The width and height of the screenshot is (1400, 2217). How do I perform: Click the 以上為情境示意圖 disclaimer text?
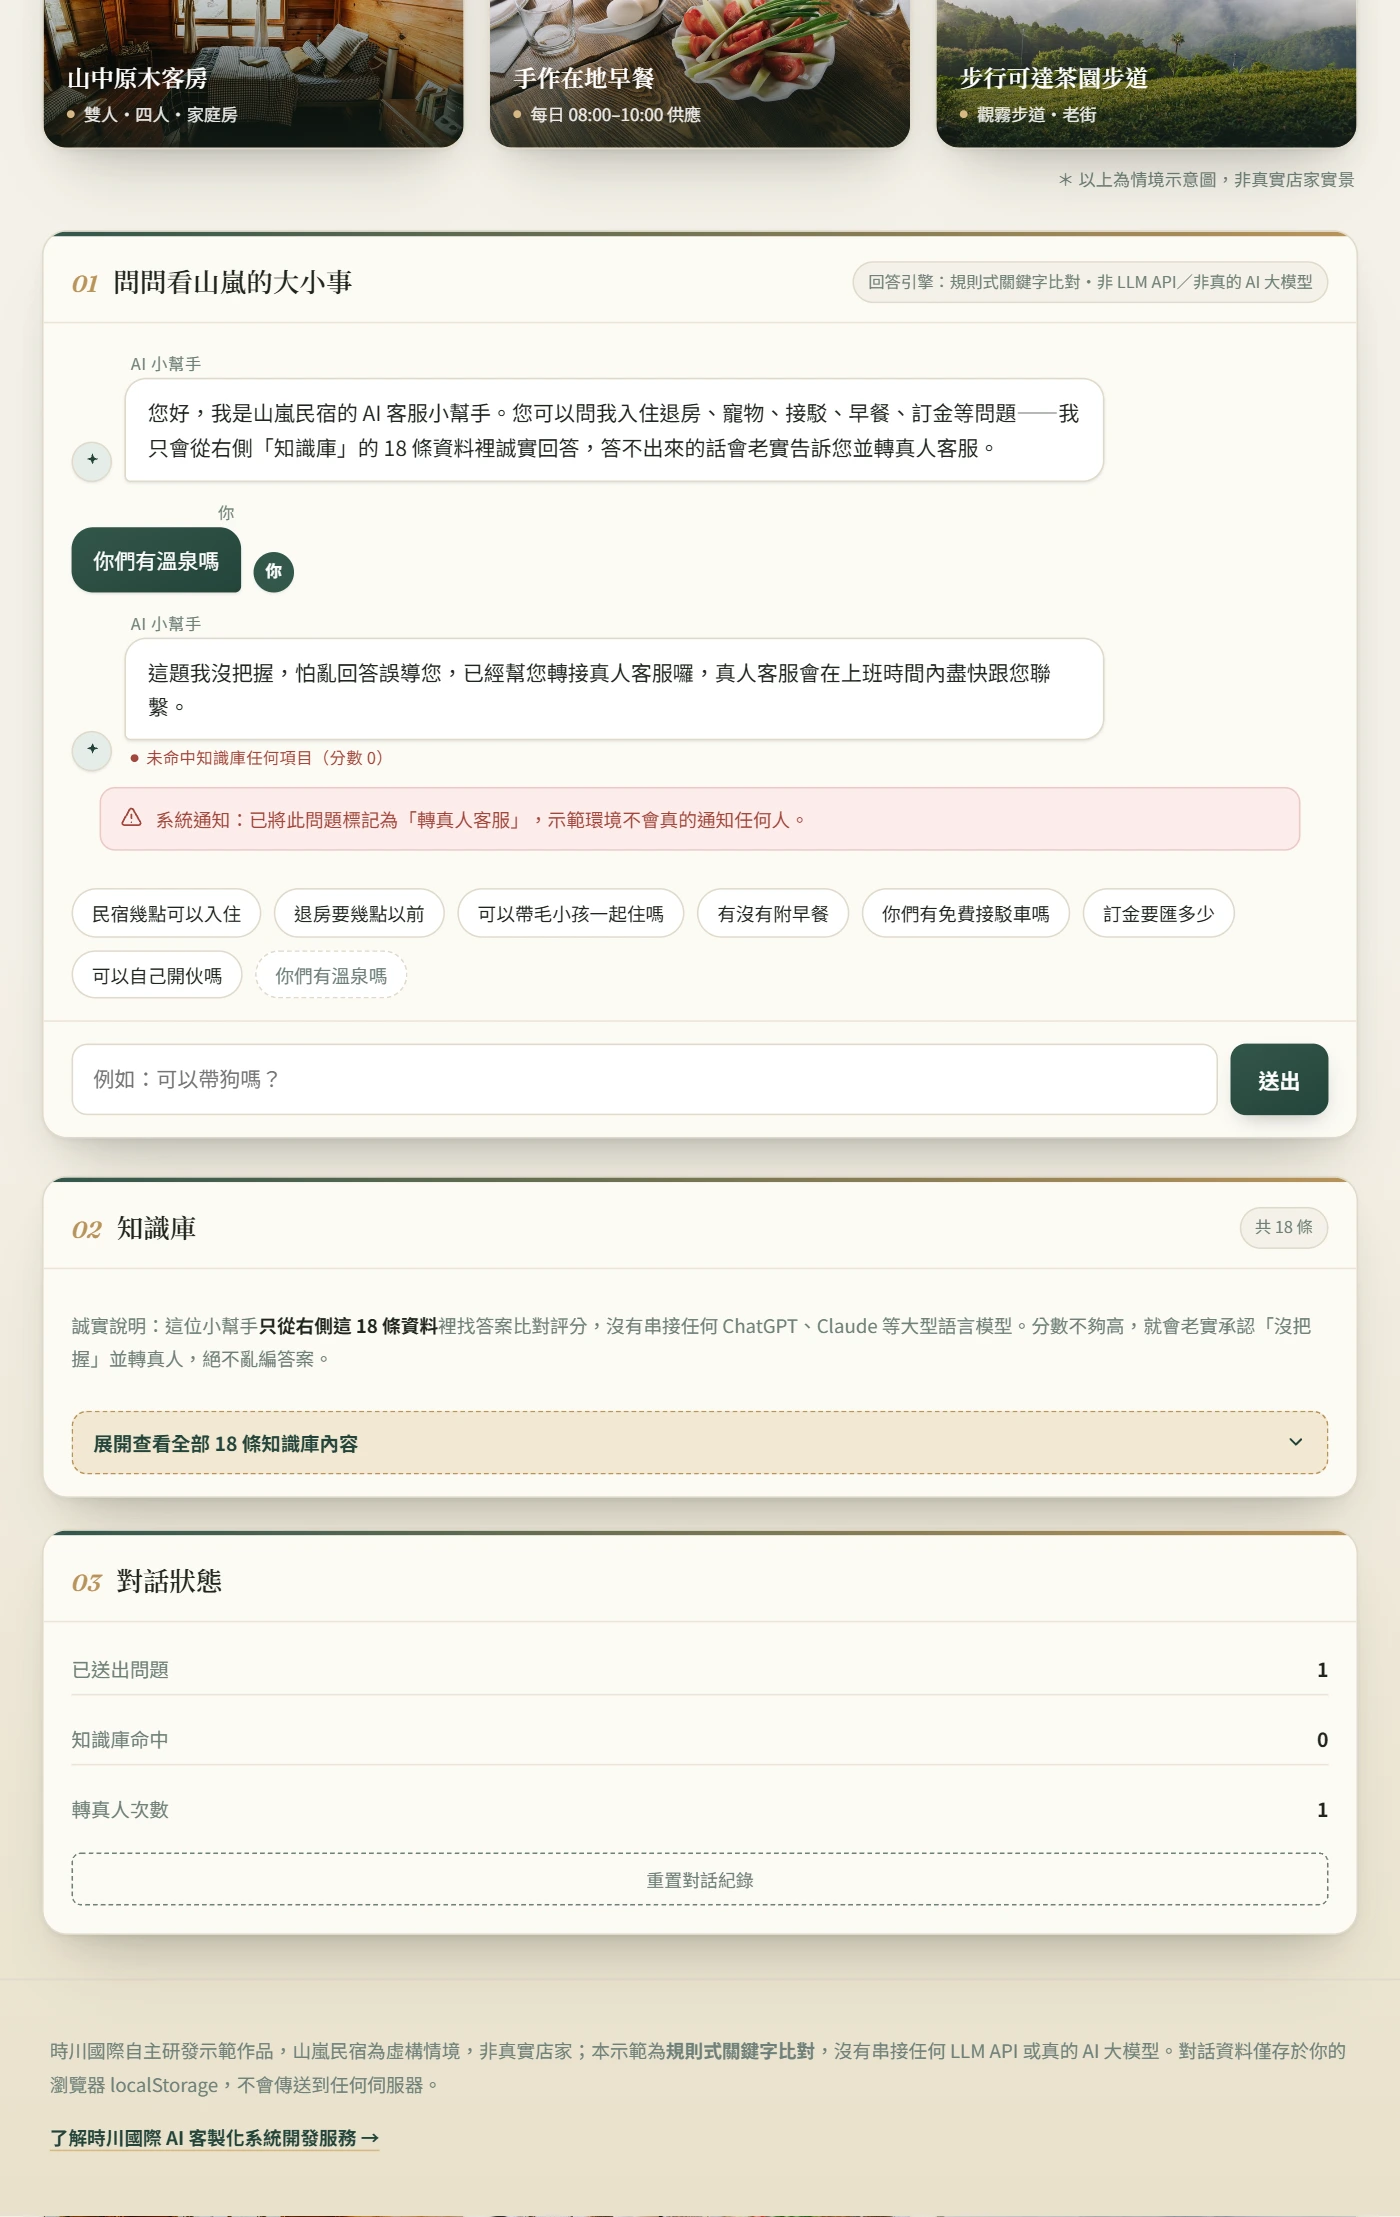[1207, 180]
